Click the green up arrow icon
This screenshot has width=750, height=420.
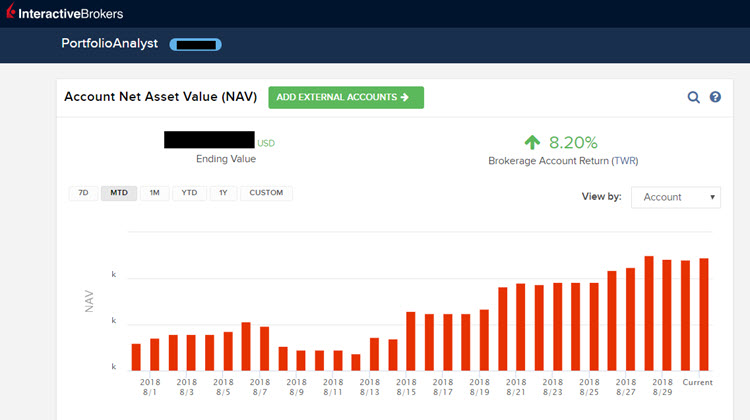coord(532,142)
